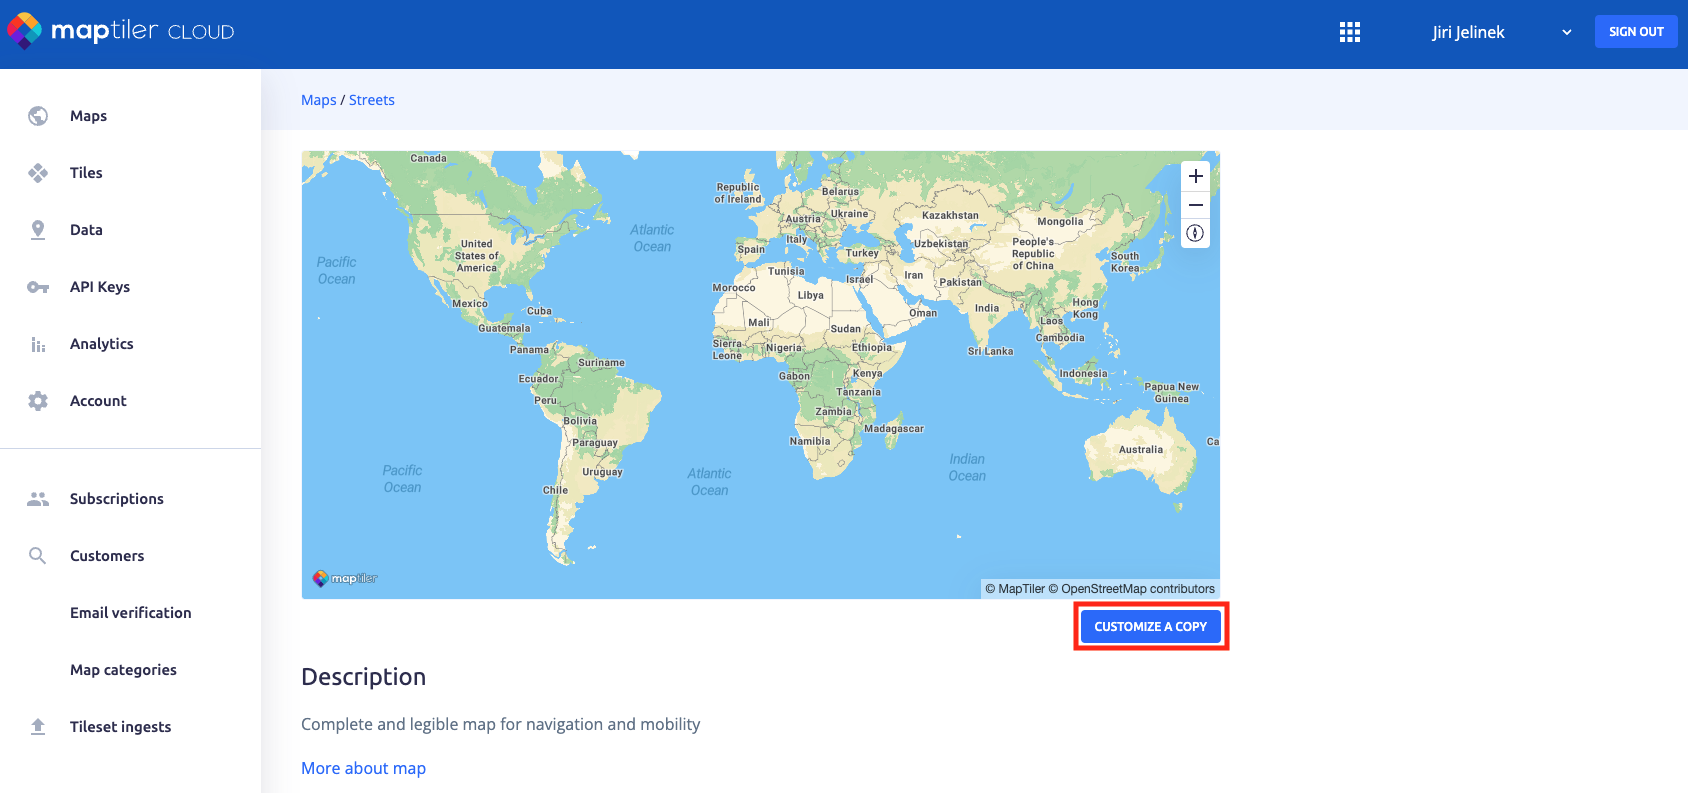
Task: Click the United States of America label on map
Action: [x=477, y=256]
